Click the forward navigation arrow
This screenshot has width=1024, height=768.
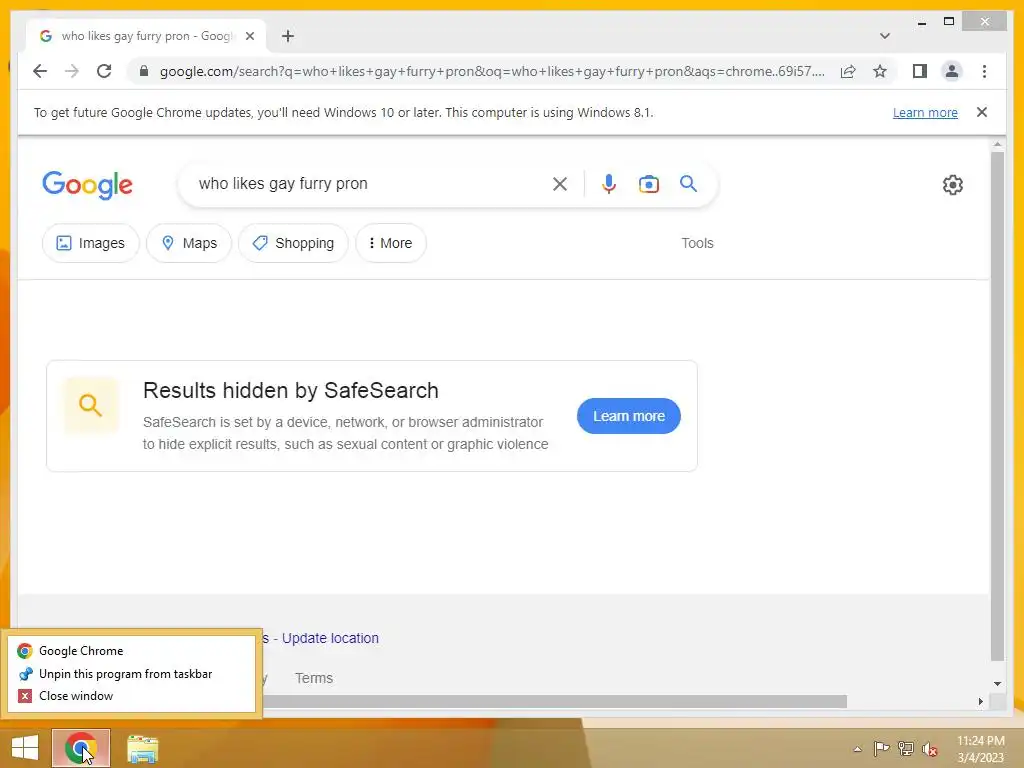[x=72, y=71]
